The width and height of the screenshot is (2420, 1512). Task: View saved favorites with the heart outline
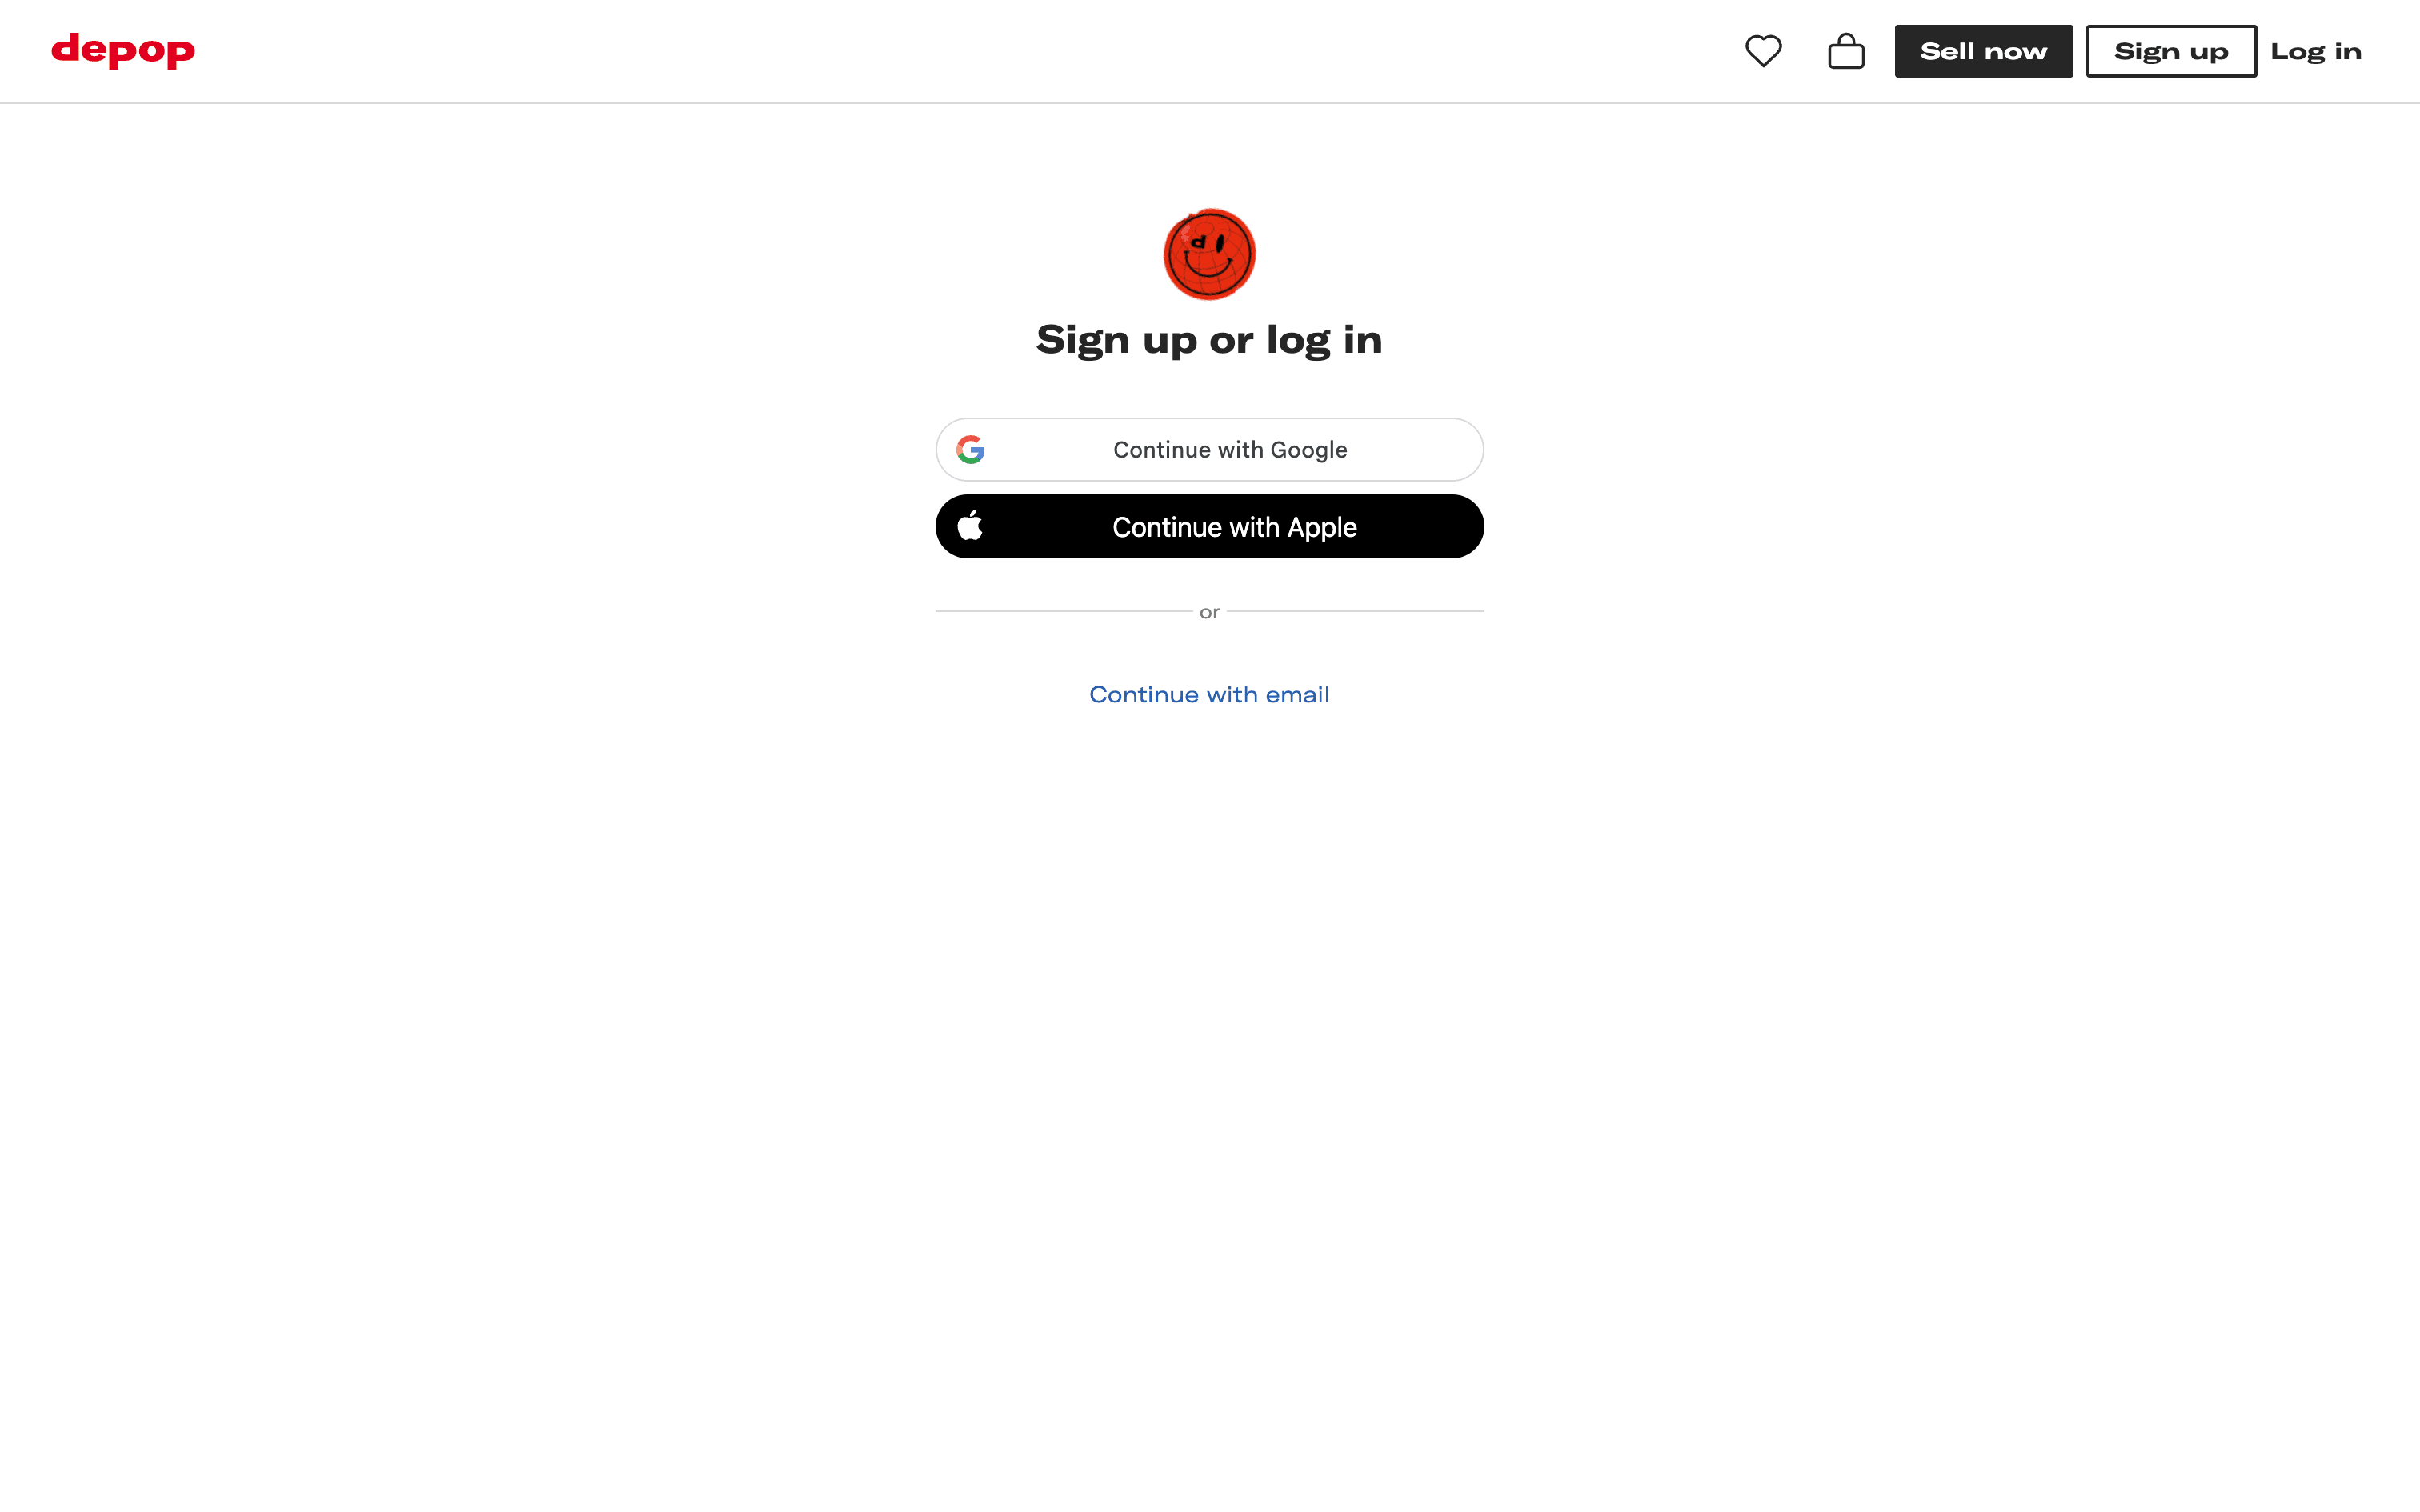tap(1763, 51)
